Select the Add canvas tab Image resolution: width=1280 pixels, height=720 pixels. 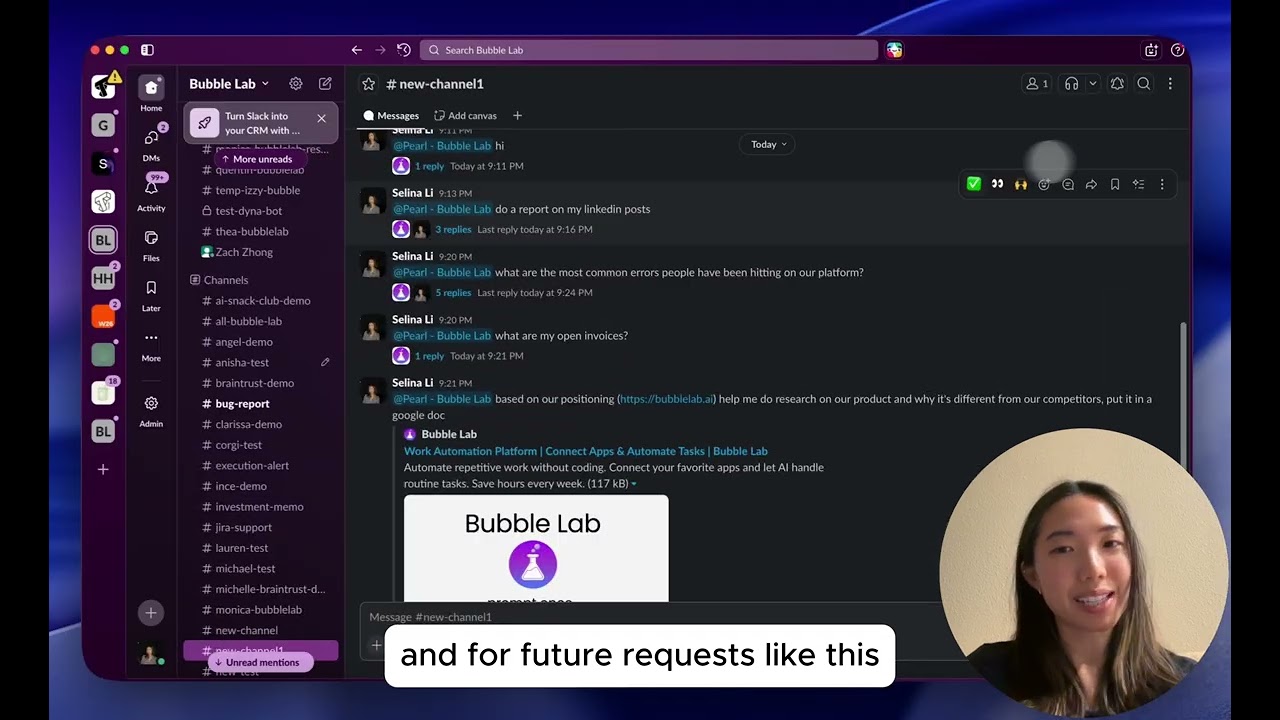pos(465,116)
